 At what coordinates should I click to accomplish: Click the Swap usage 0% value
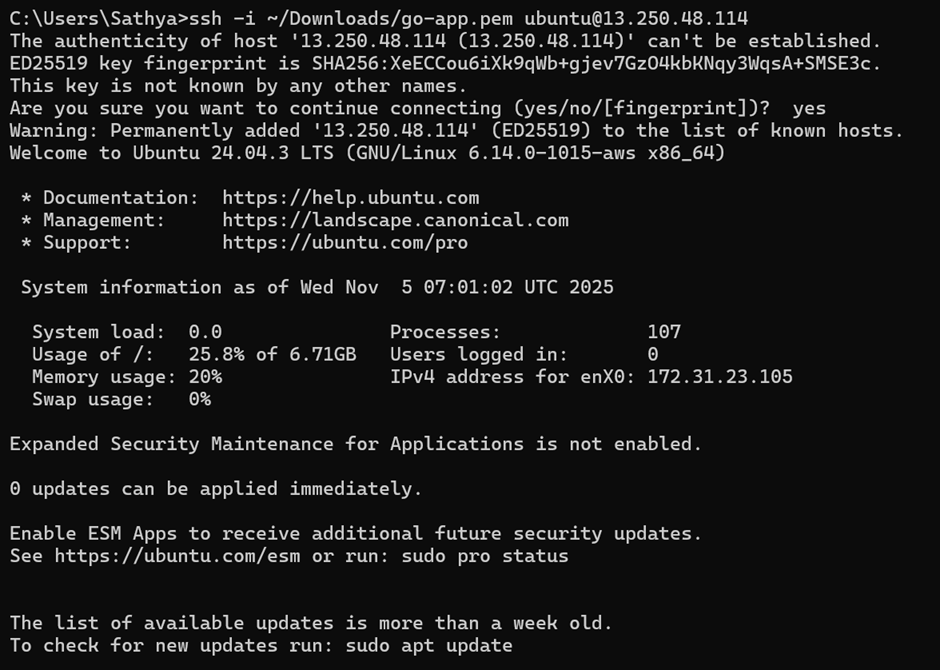pos(199,399)
